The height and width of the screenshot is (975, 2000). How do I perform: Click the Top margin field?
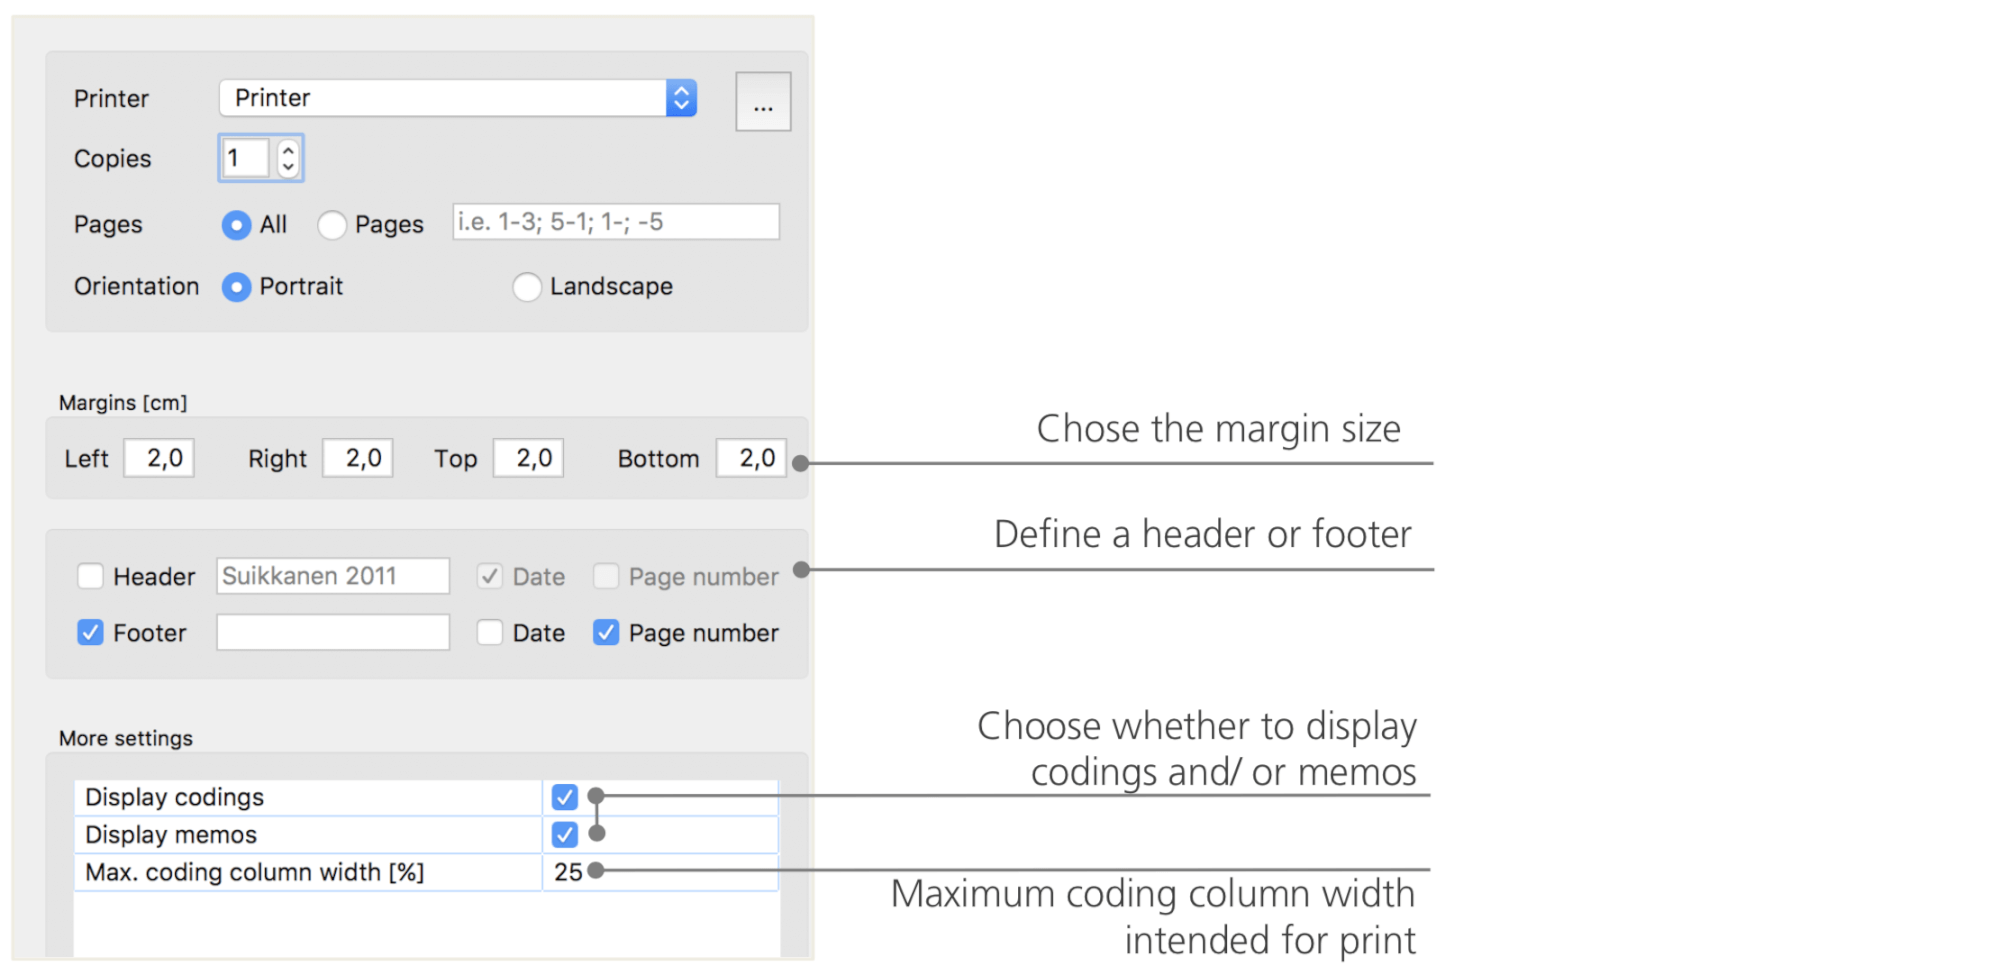(x=528, y=458)
